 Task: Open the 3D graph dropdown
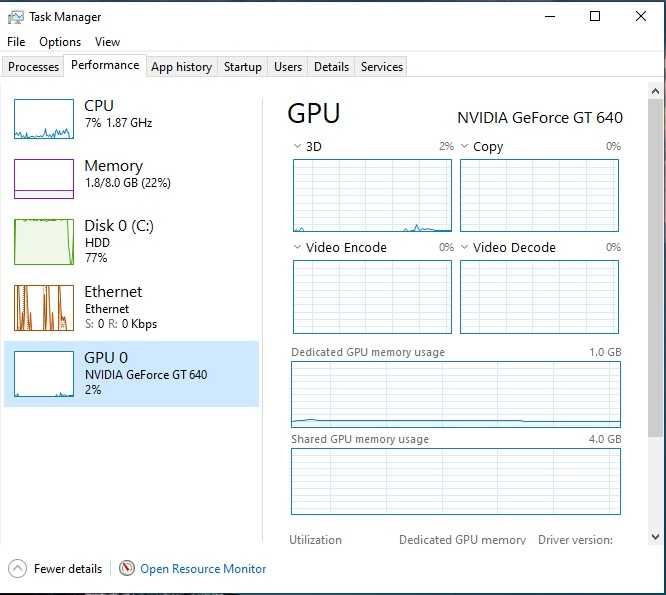click(298, 147)
